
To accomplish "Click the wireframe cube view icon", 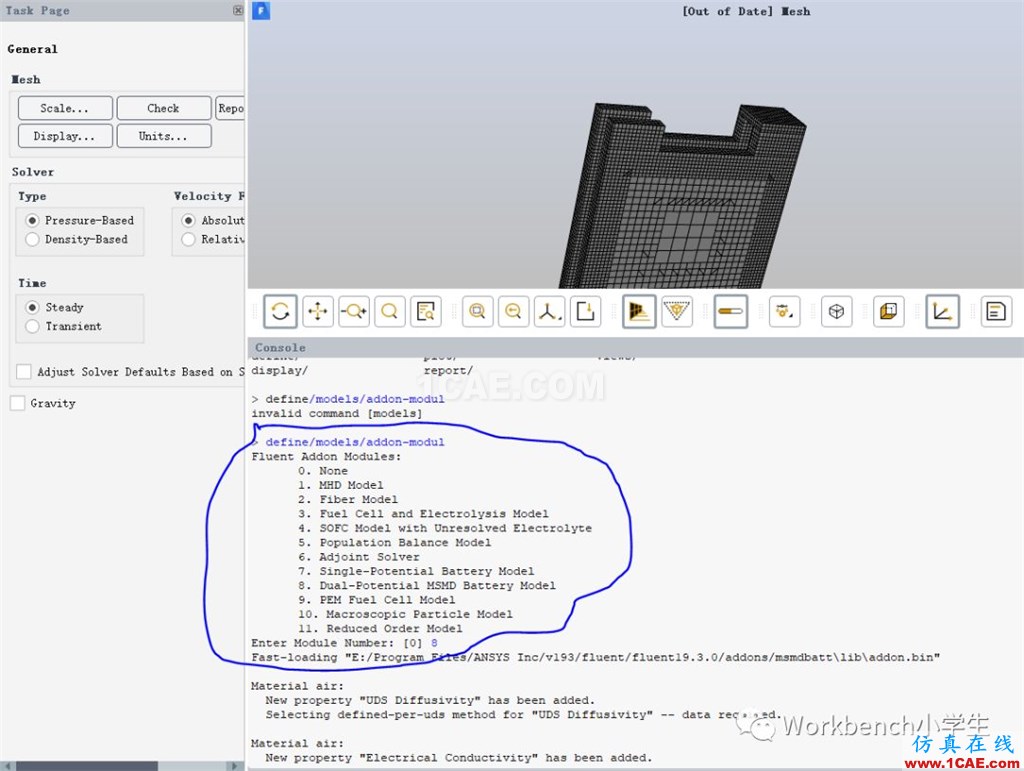I will coord(836,311).
